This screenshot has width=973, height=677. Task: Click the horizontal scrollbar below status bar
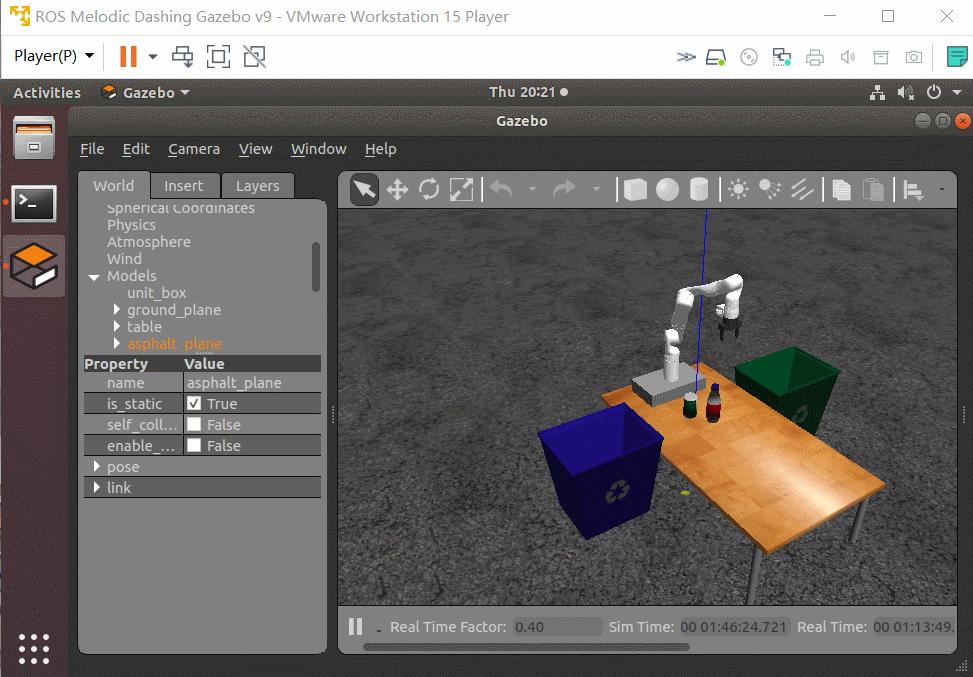526,647
